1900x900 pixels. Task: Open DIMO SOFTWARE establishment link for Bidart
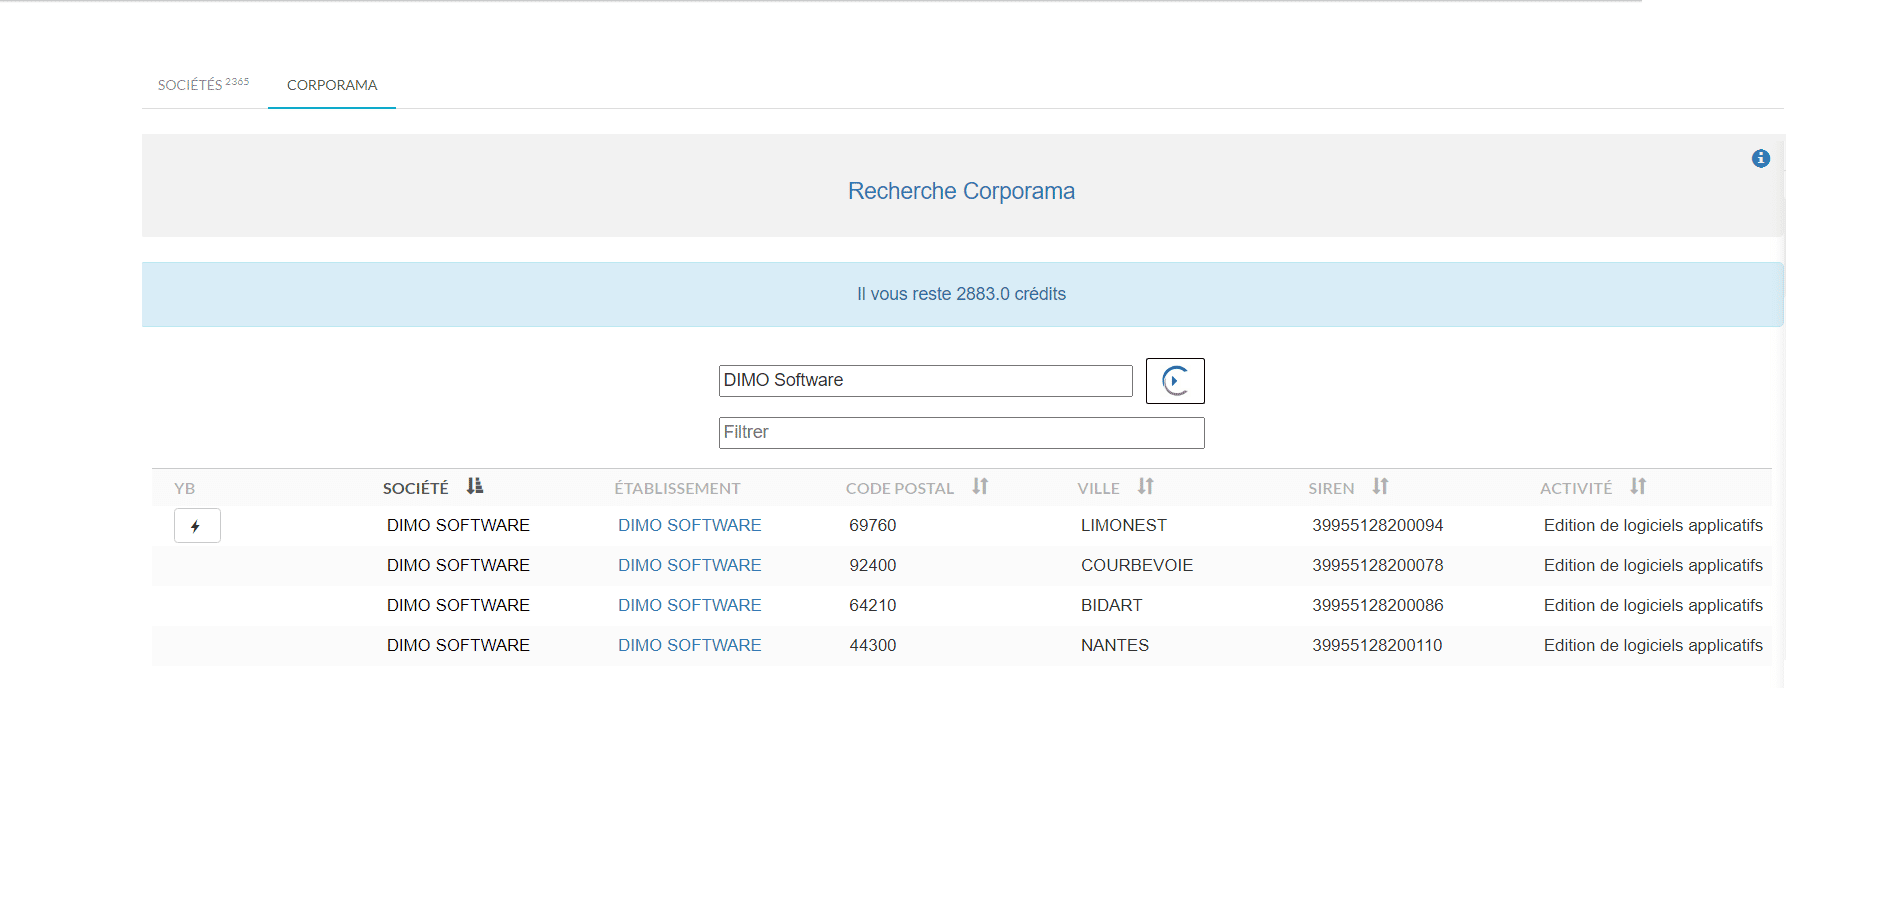(x=689, y=606)
